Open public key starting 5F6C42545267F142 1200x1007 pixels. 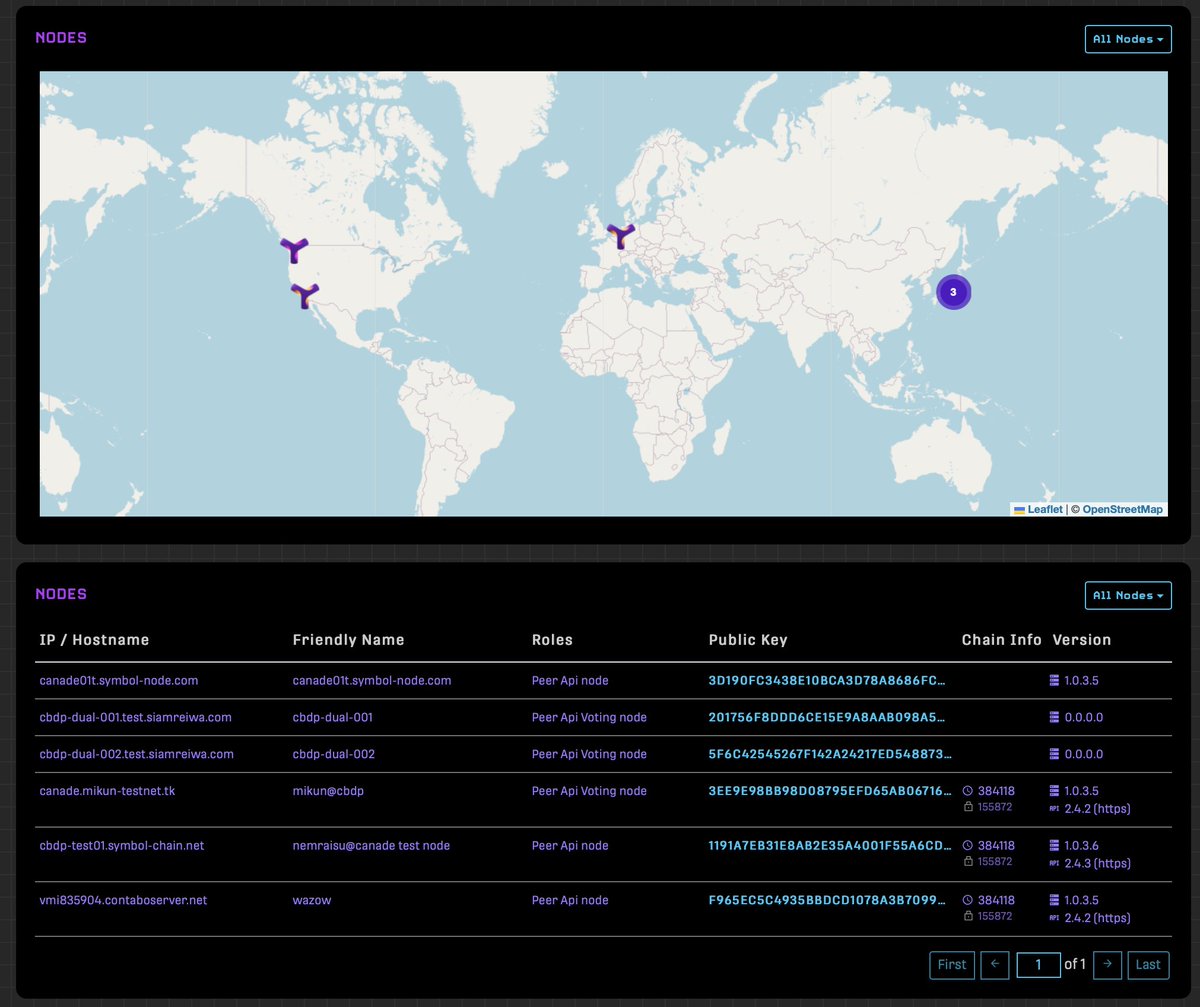831,754
